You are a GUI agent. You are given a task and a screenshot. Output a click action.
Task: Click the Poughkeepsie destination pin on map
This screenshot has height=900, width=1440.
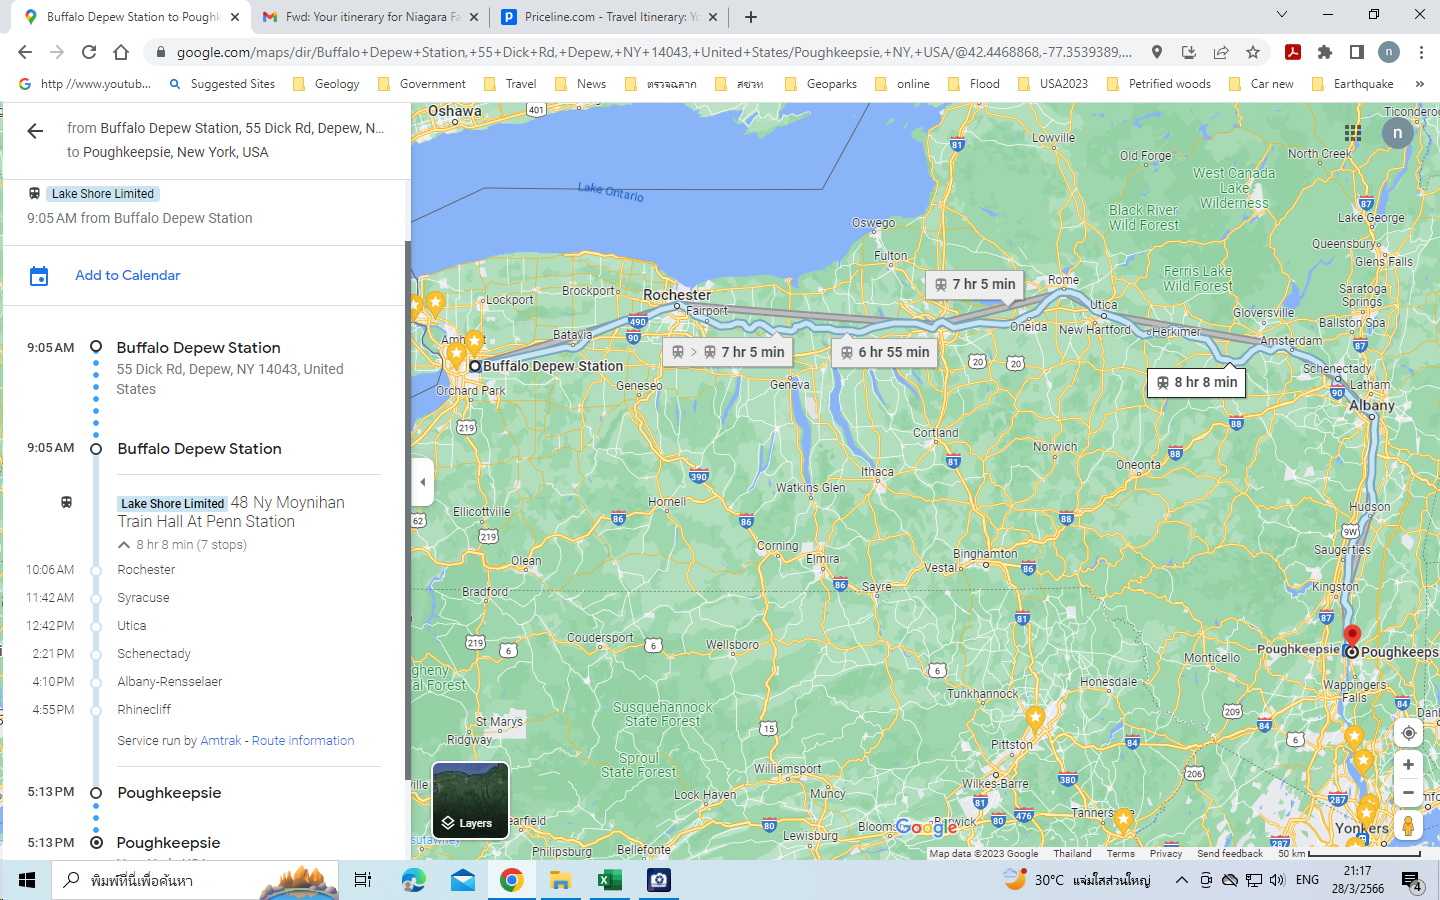tap(1352, 636)
